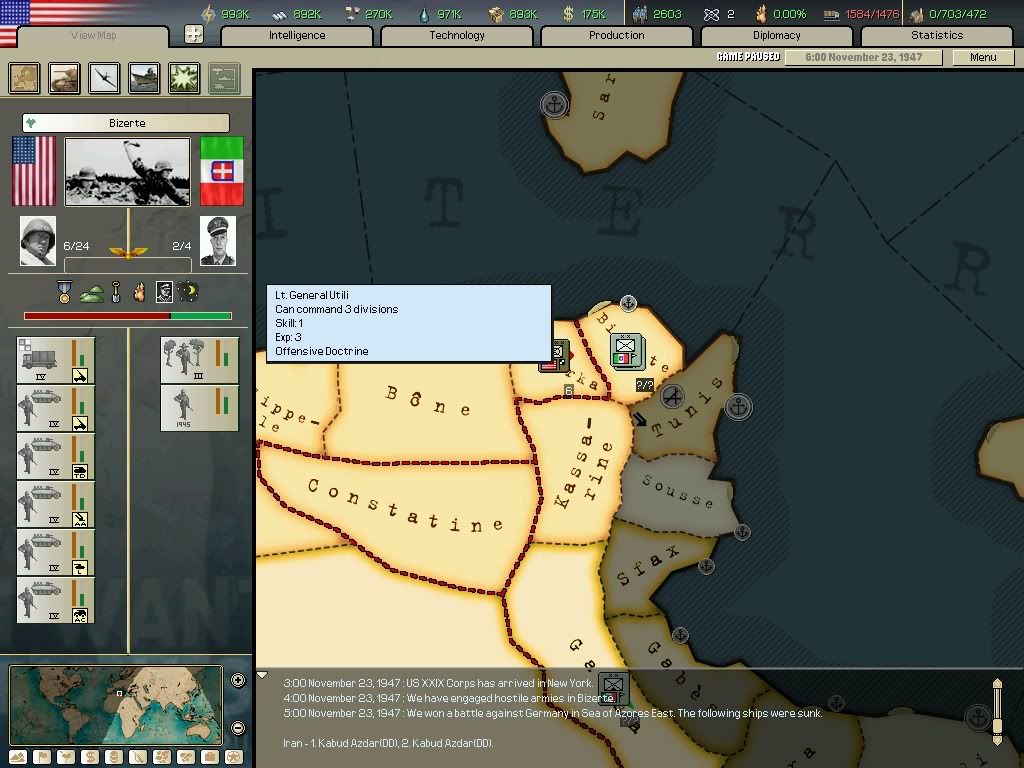Open the Diplomacy tab
This screenshot has height=768, width=1024.
777,35
